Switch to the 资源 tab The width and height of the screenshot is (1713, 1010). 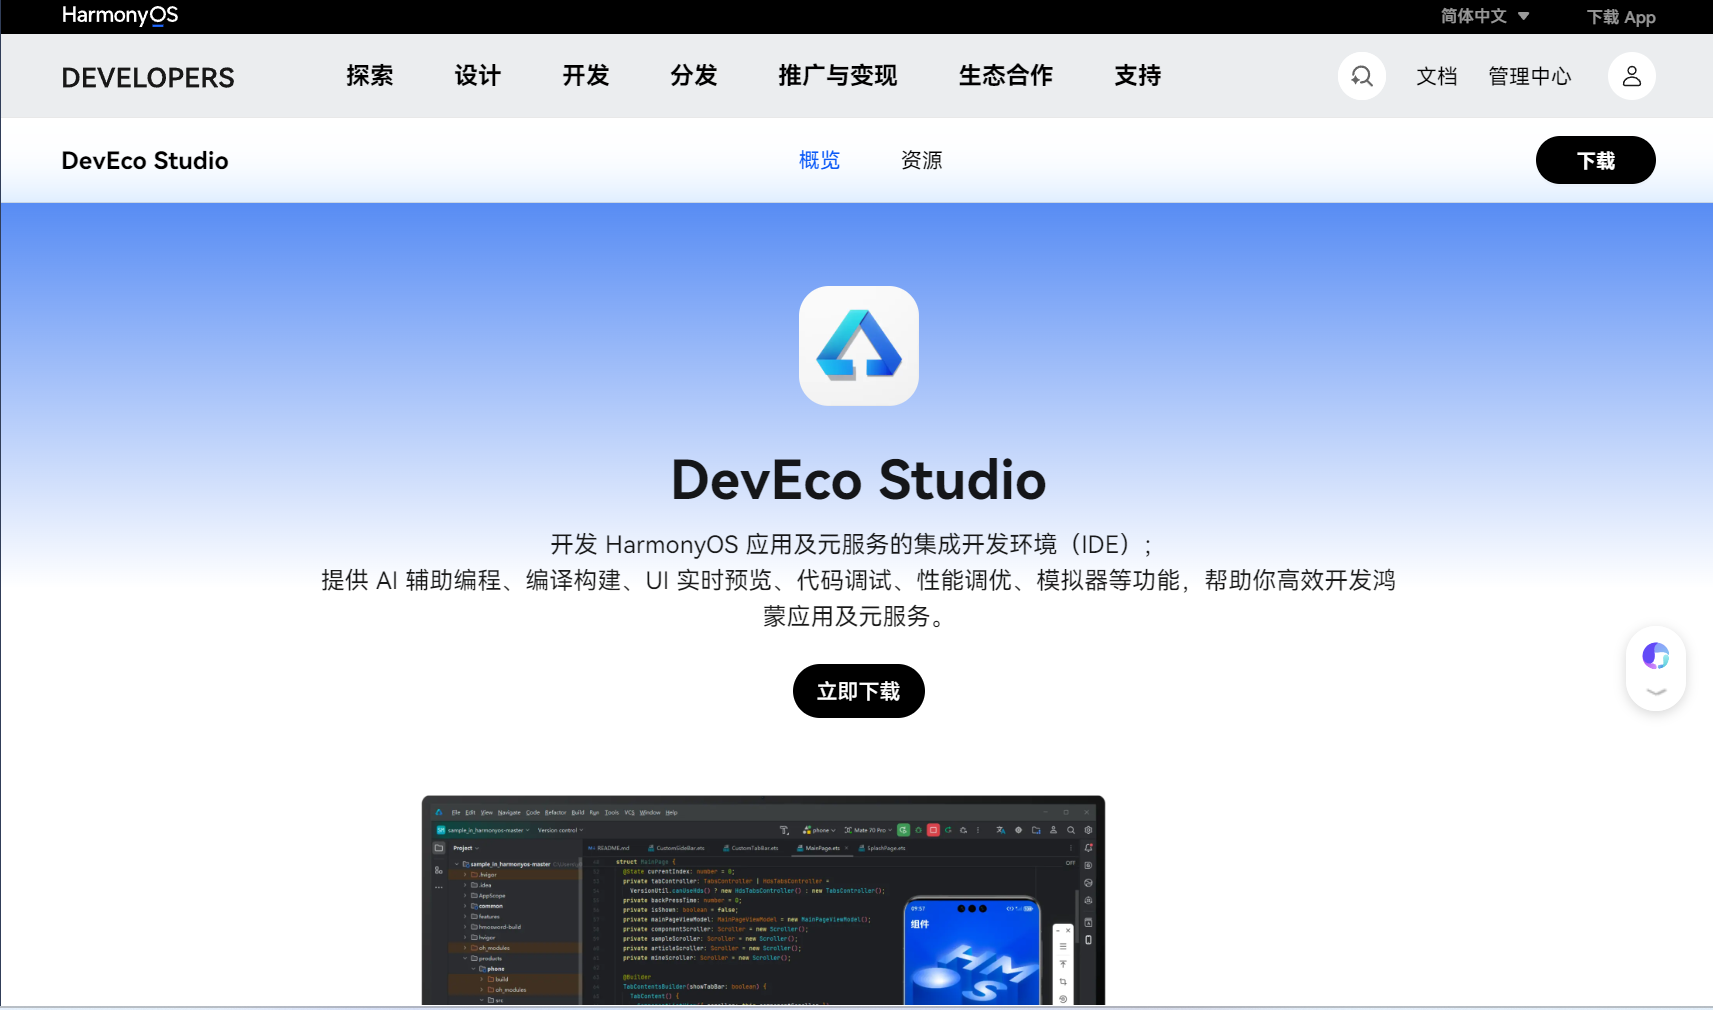click(922, 160)
